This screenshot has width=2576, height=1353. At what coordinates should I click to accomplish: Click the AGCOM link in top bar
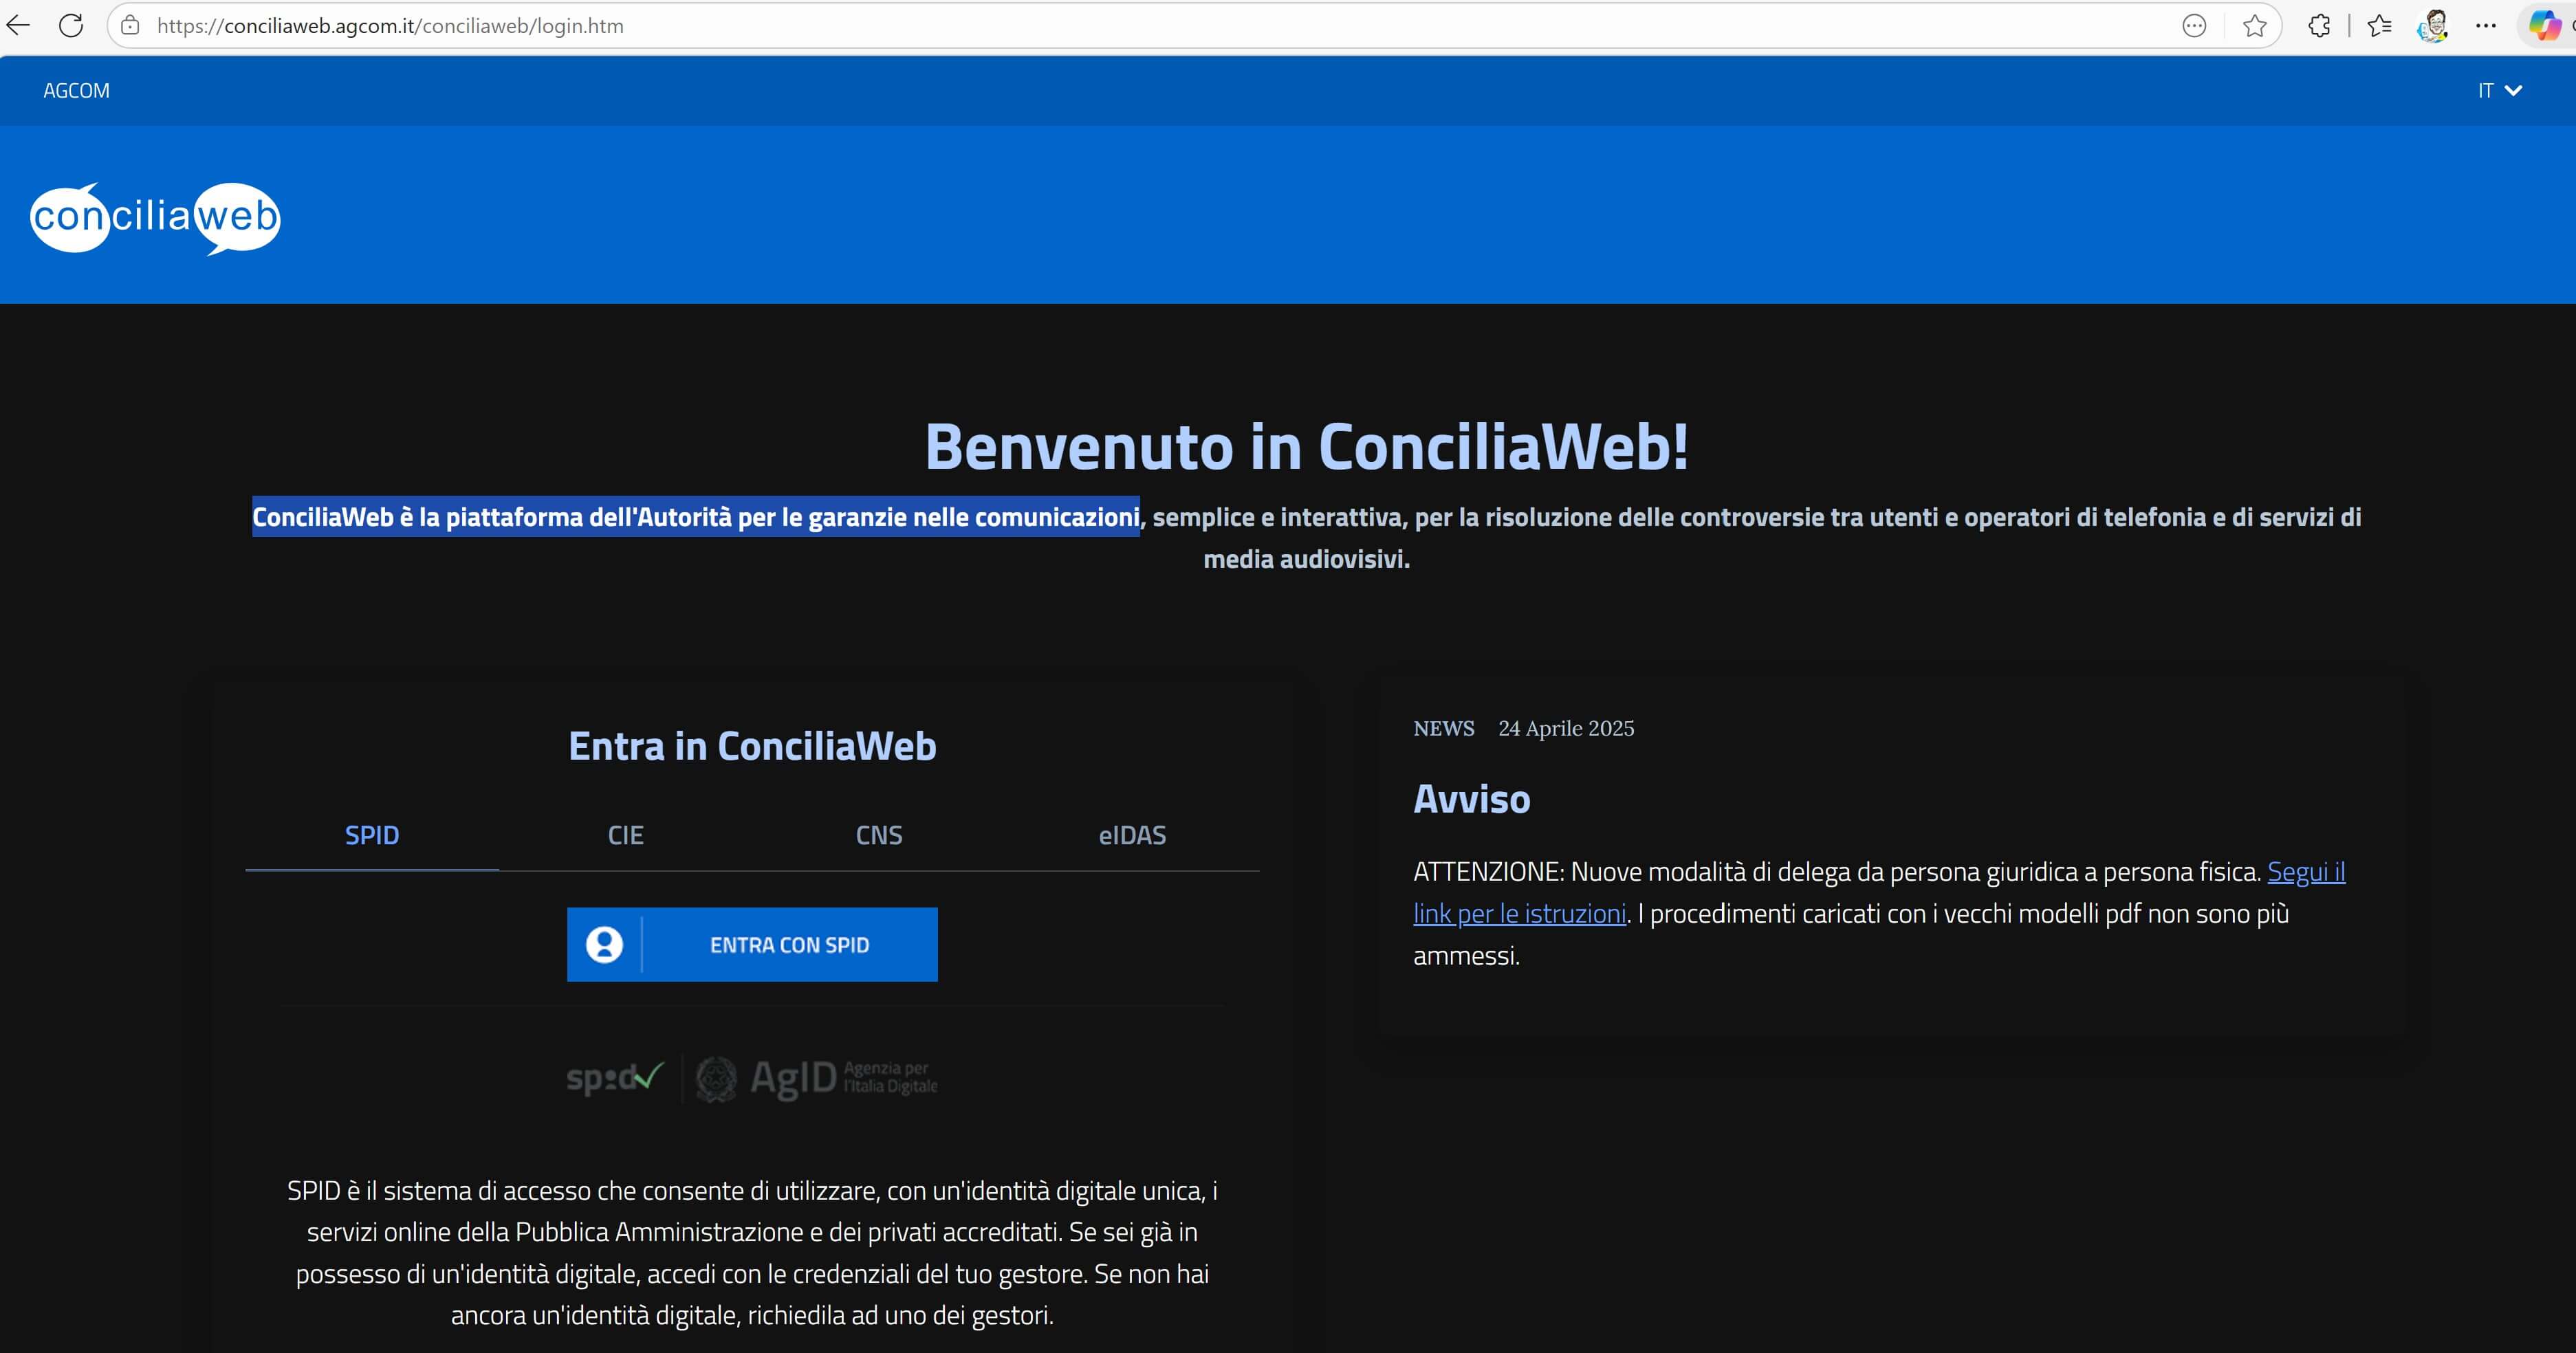[76, 91]
